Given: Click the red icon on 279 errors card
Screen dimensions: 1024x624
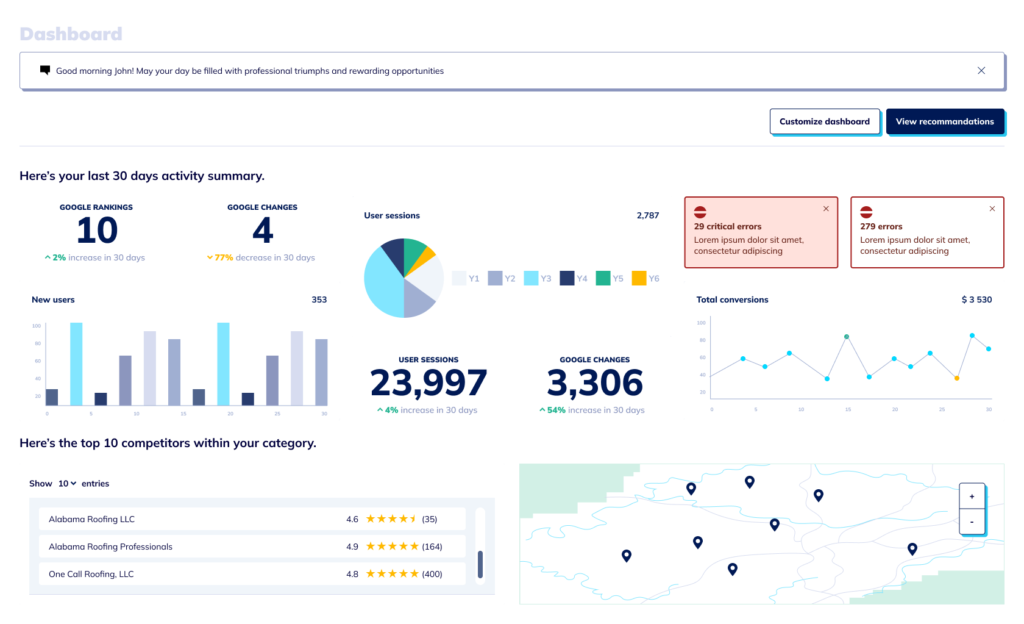Looking at the screenshot, I should (x=867, y=212).
